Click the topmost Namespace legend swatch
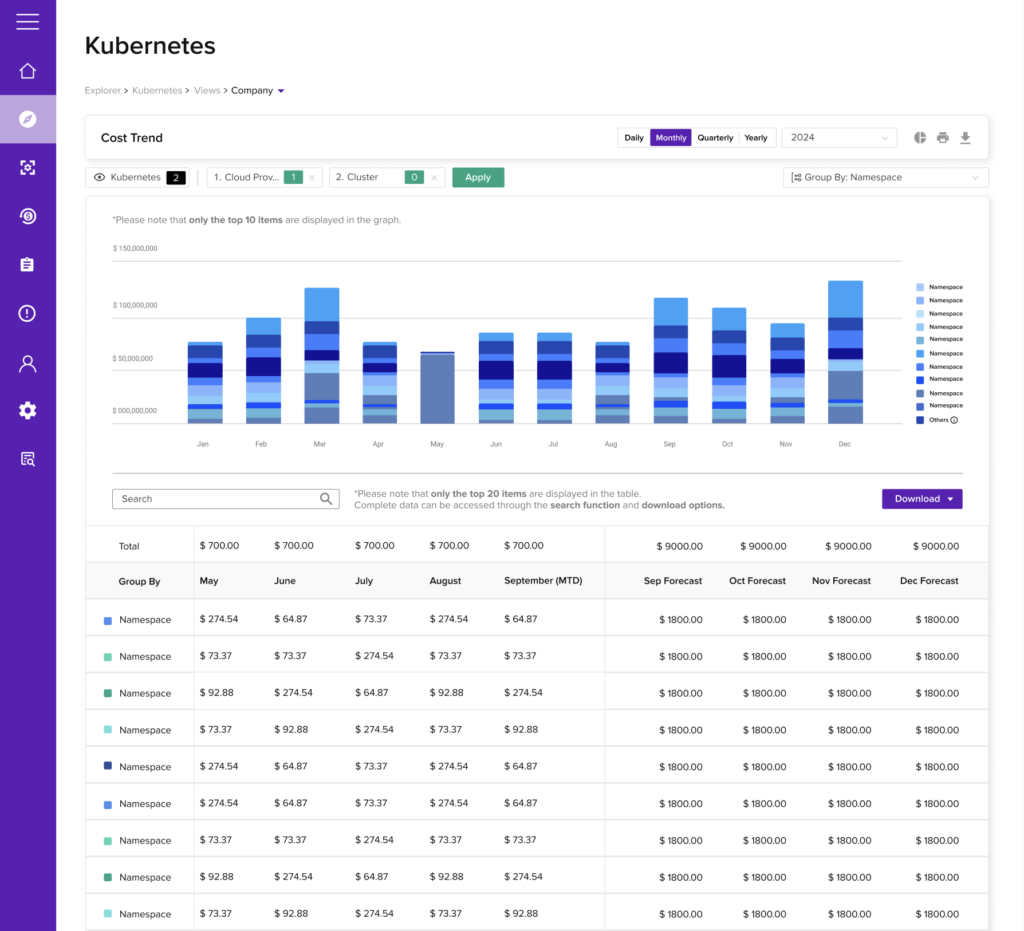The height and width of the screenshot is (931, 1024). 920,287
